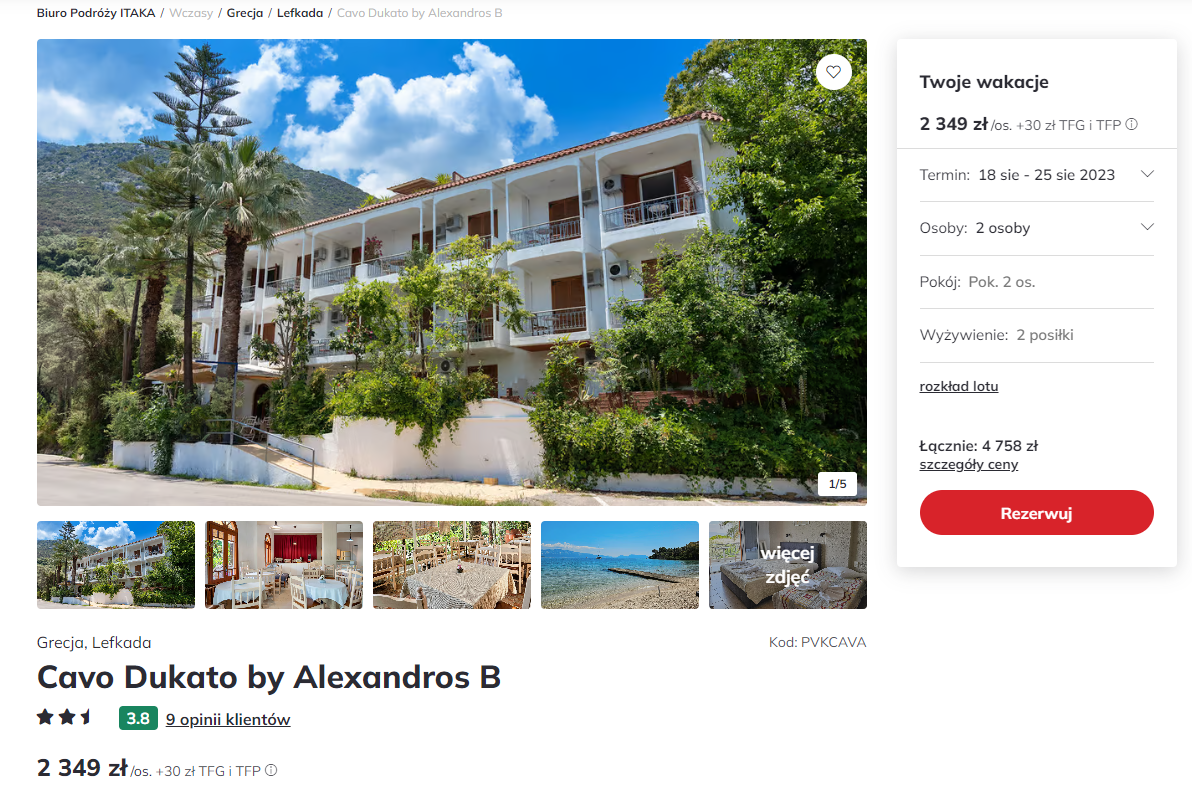This screenshot has height=792, width=1192.
Task: Expand the Termin date dropdown
Action: [x=1036, y=175]
